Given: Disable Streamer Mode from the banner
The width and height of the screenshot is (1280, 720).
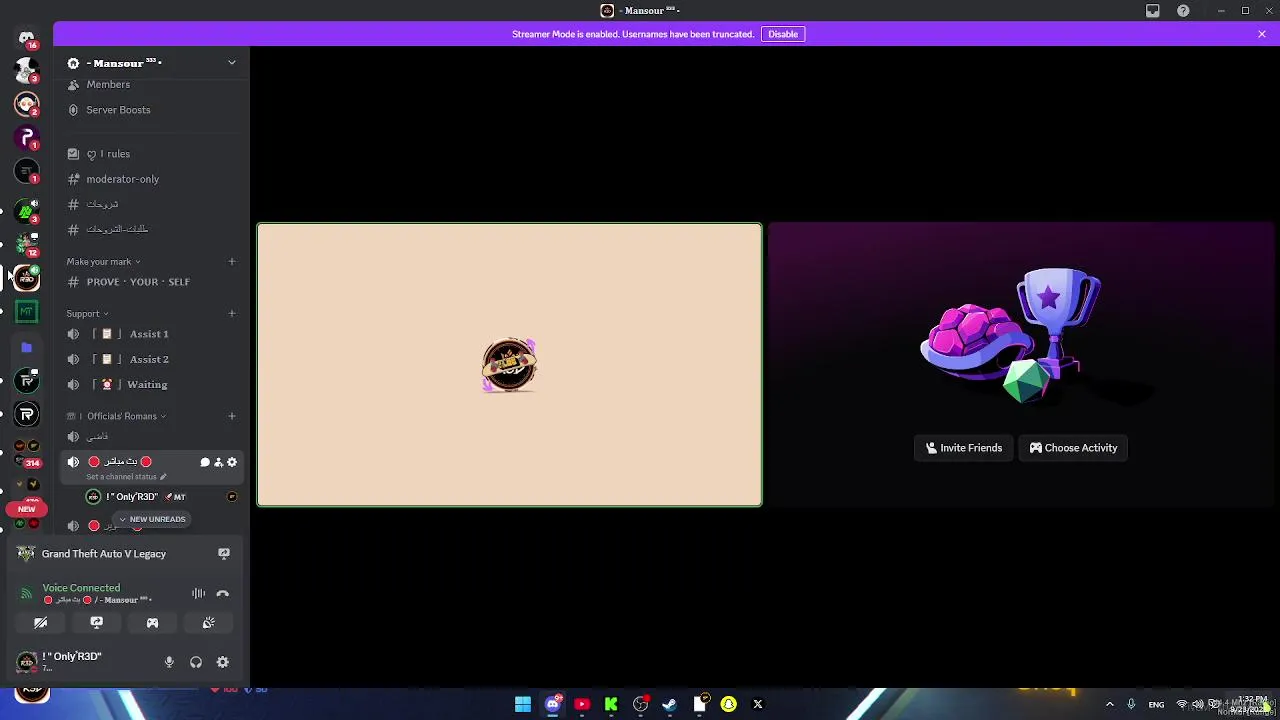Looking at the screenshot, I should tap(783, 34).
